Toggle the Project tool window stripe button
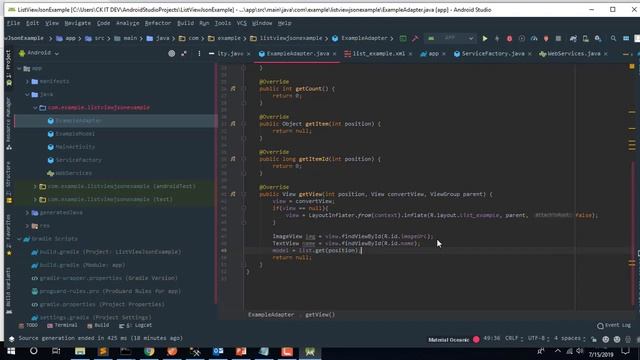Image resolution: width=640 pixels, height=360 pixels. pos(9,67)
